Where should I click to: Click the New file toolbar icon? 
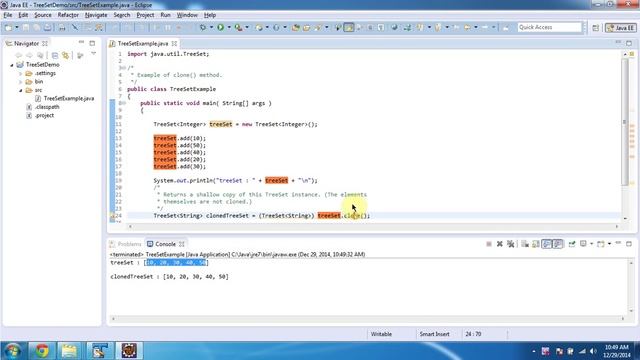tap(8, 28)
